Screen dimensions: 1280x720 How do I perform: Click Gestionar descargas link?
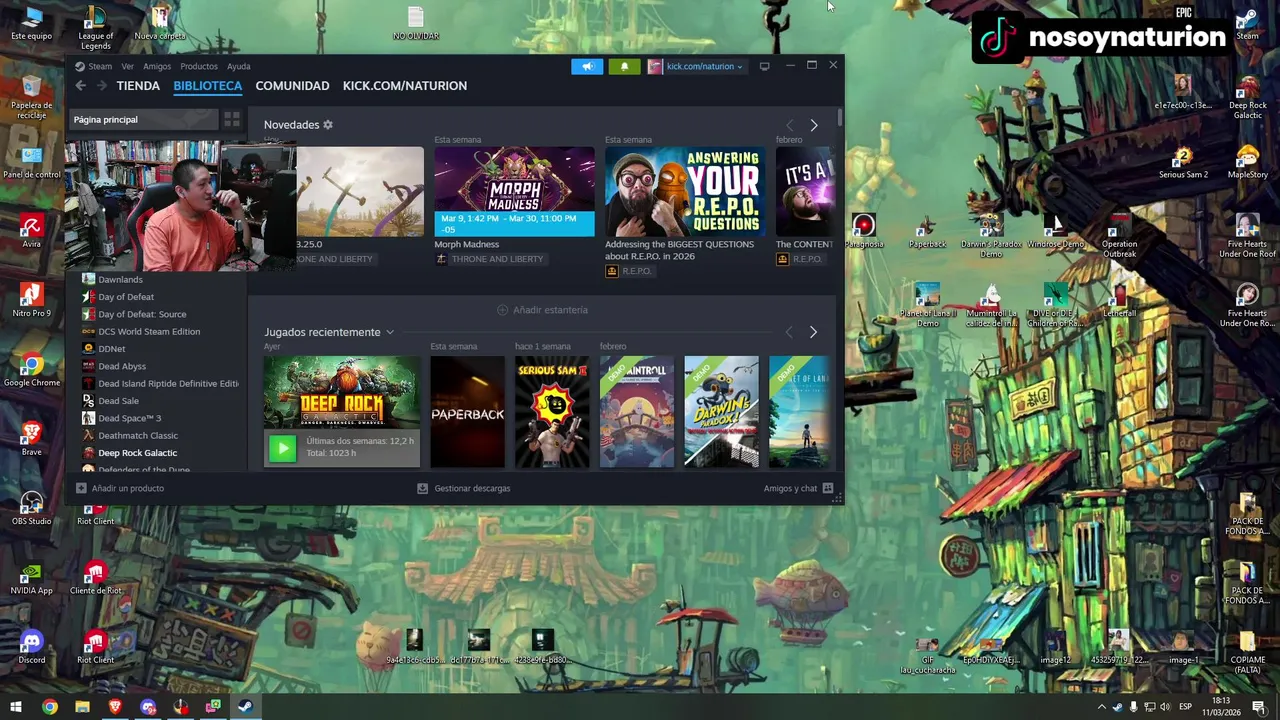(472, 488)
